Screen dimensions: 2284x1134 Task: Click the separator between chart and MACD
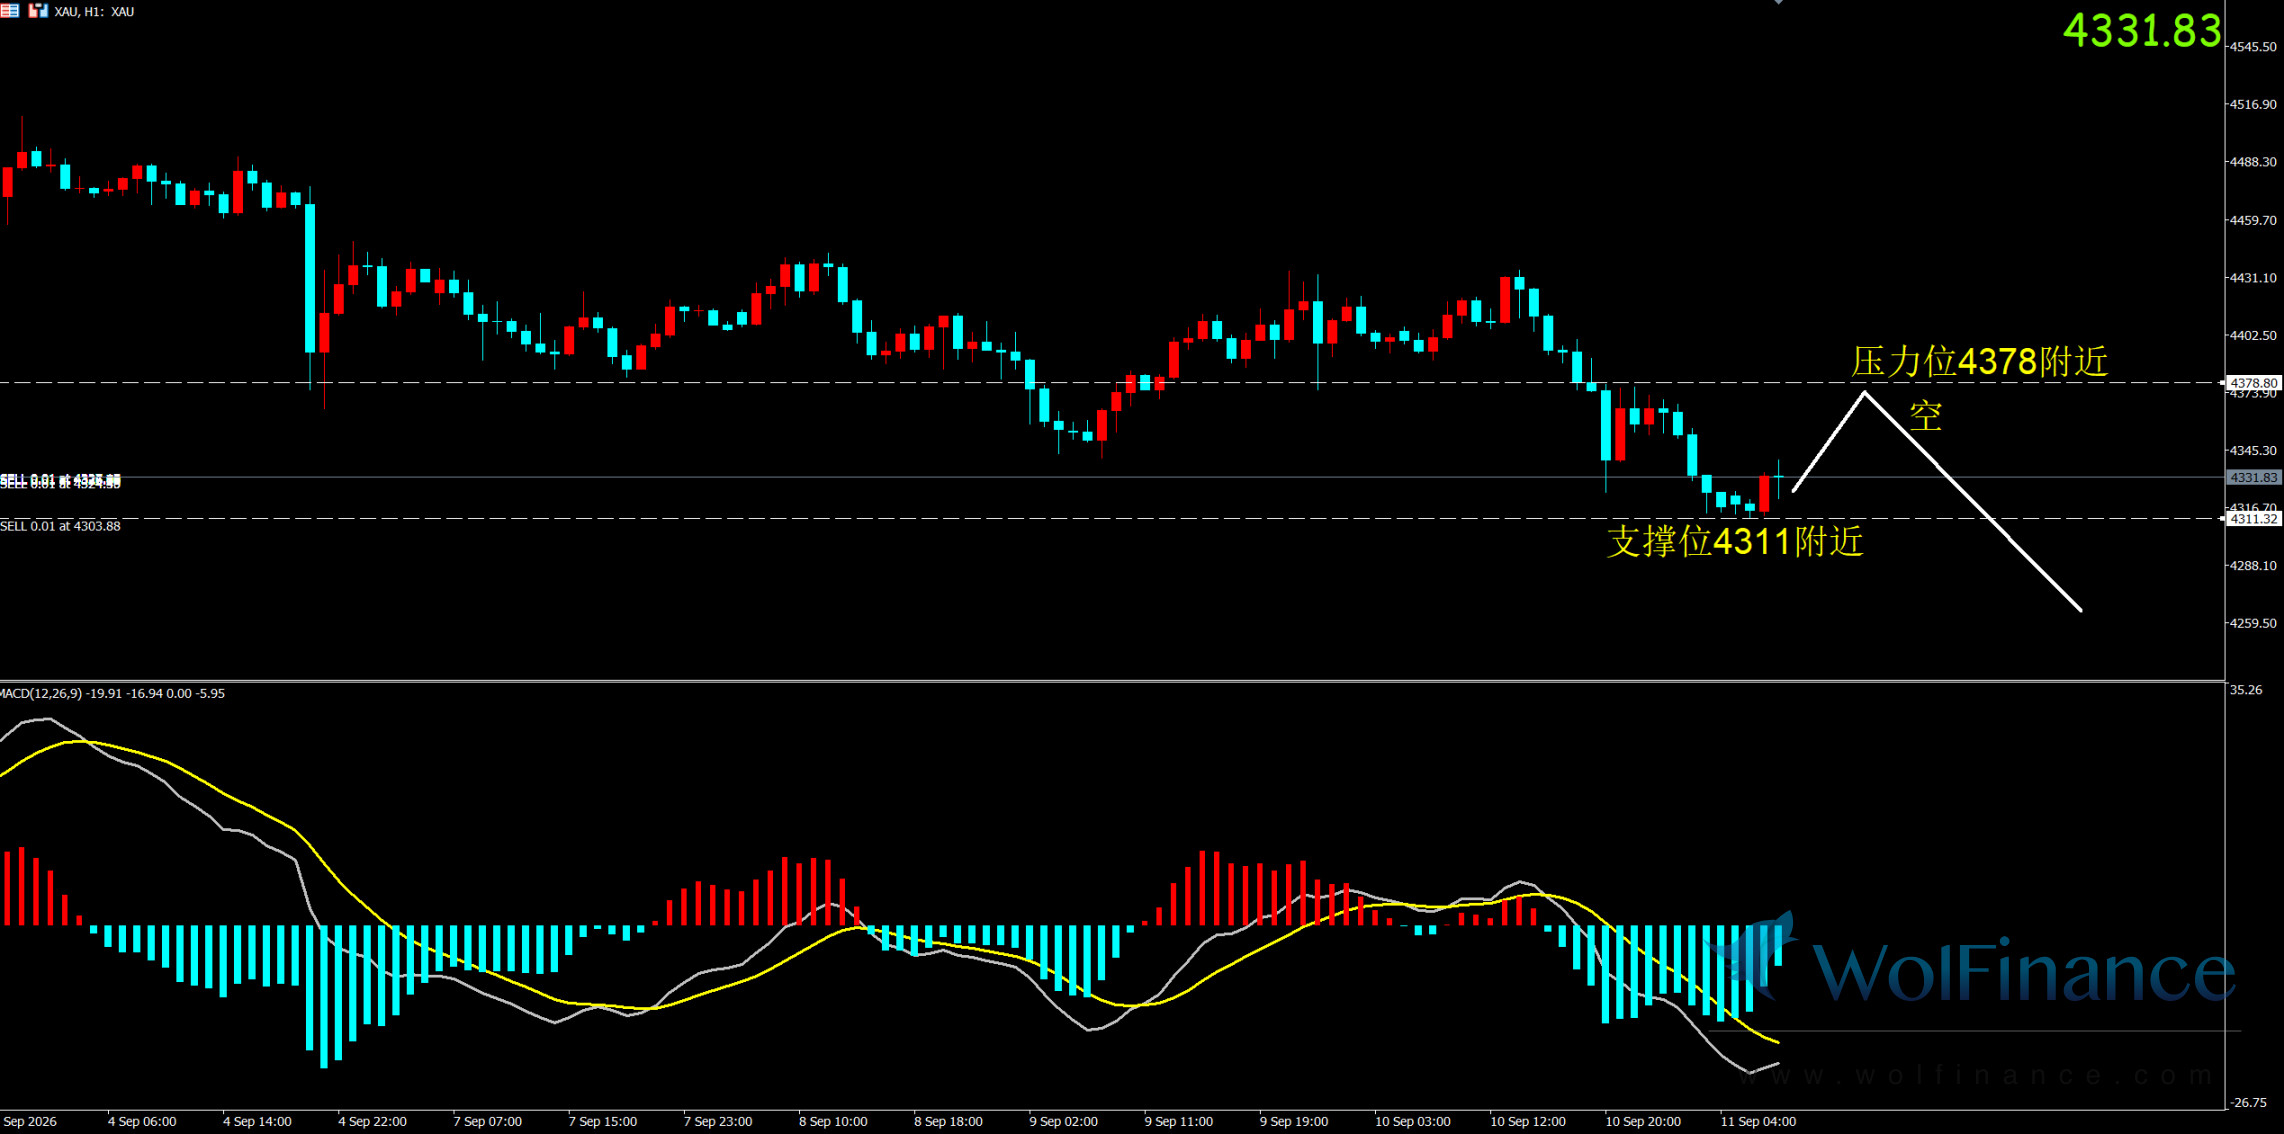click(x=1112, y=681)
